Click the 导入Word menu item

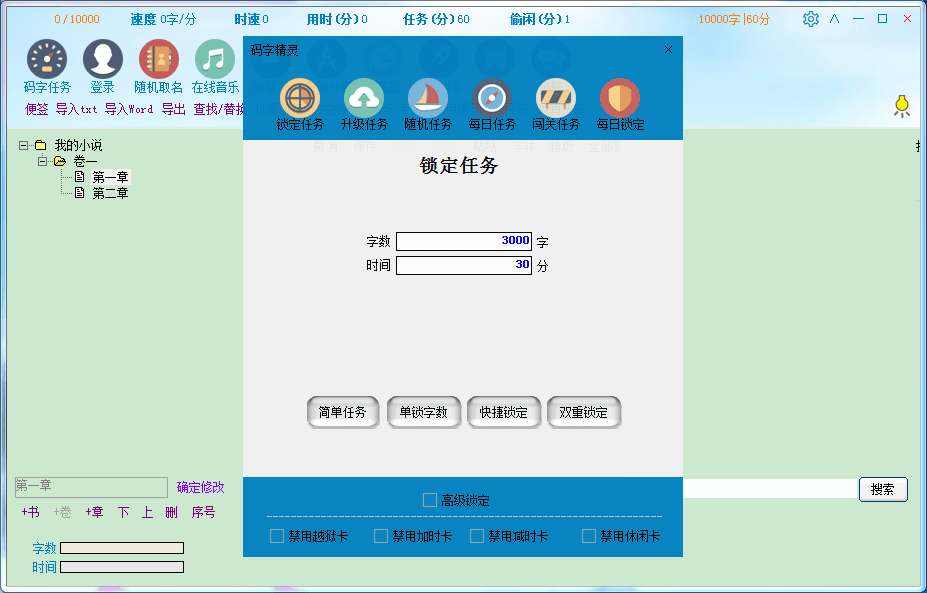tap(129, 109)
